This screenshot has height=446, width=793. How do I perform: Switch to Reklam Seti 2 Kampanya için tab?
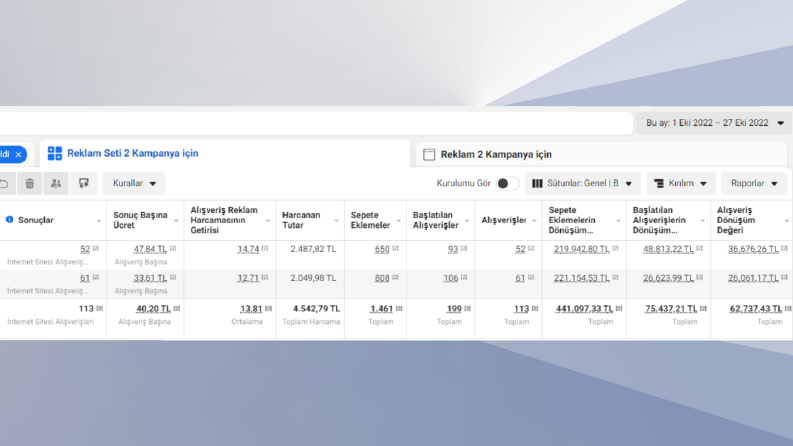pyautogui.click(x=225, y=153)
